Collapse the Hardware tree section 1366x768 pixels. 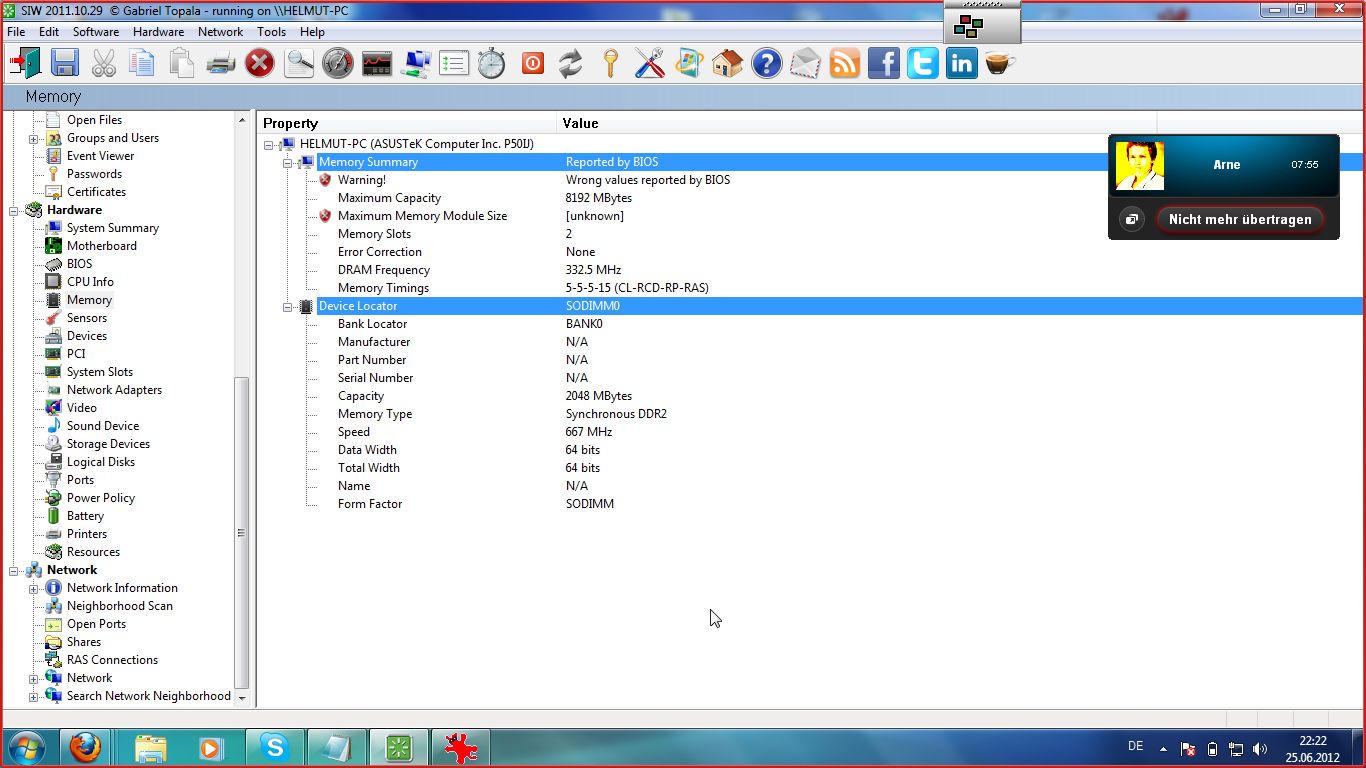click(x=15, y=211)
